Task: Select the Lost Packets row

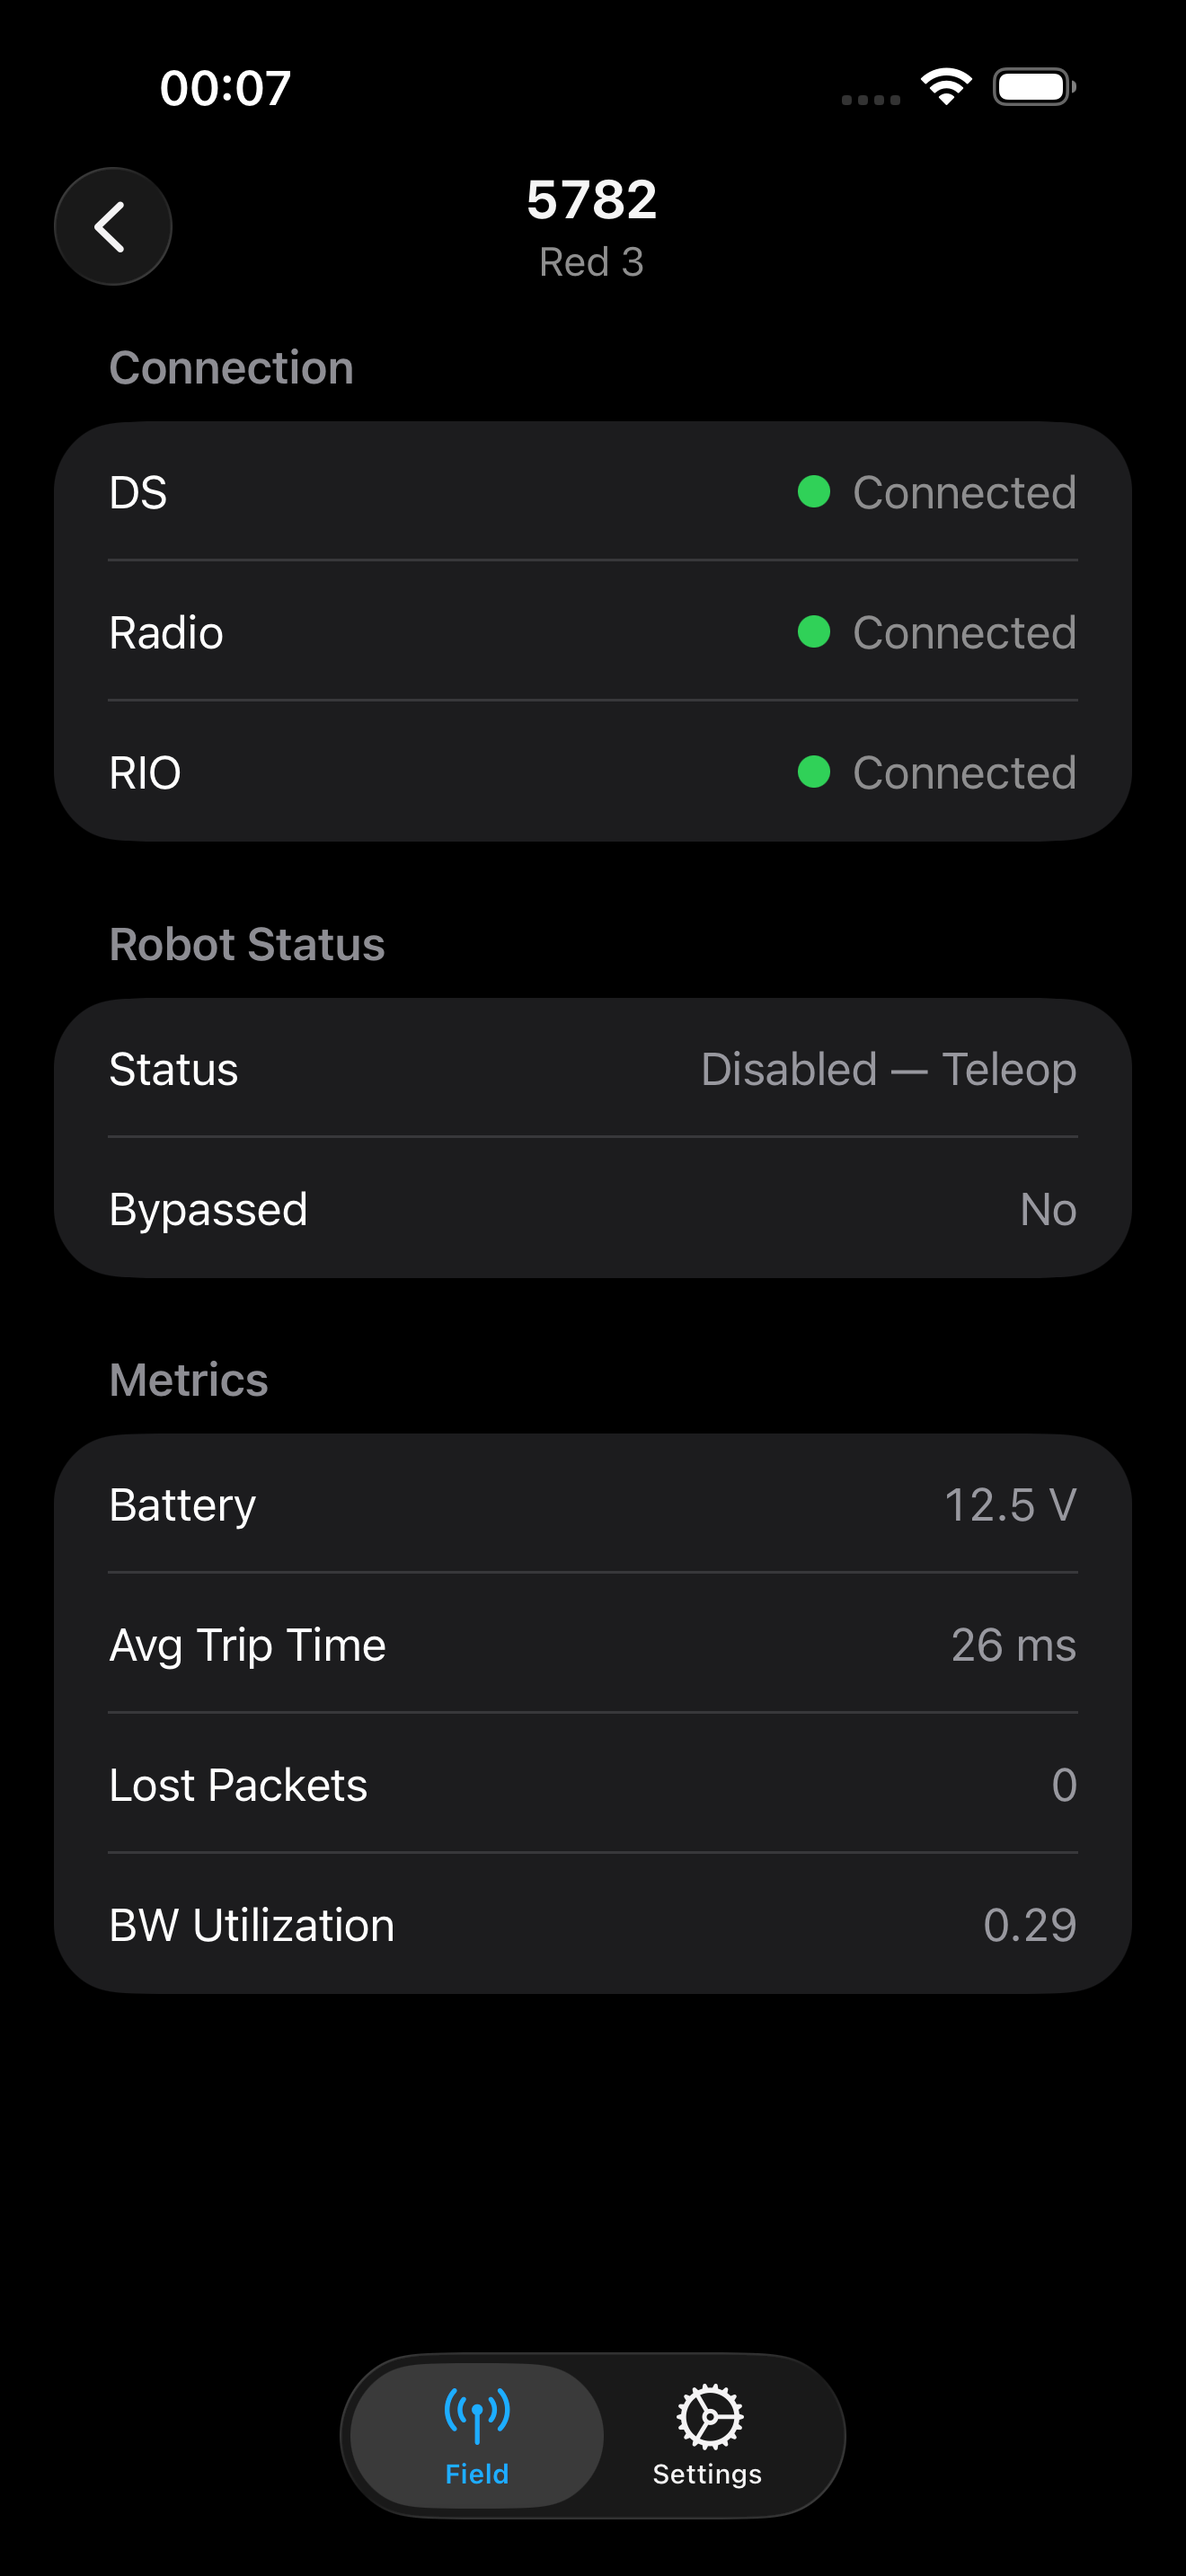Action: (592, 1785)
